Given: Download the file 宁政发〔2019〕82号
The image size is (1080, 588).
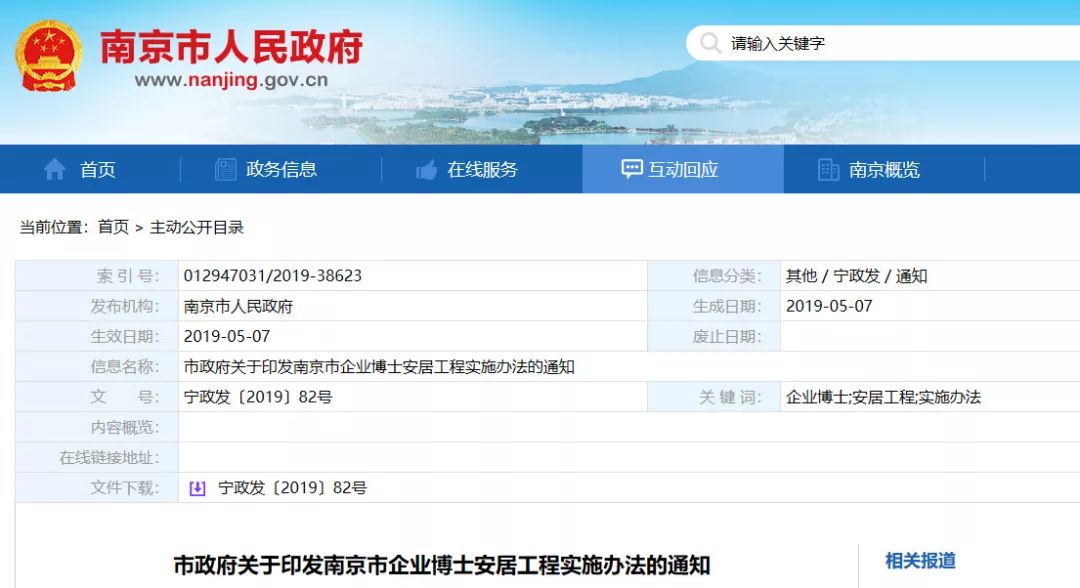Looking at the screenshot, I should 292,488.
